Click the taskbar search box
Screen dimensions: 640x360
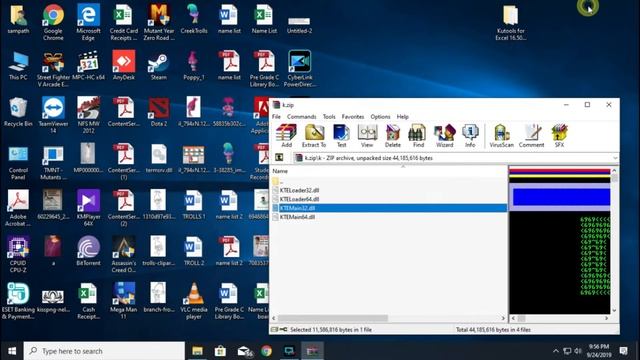(104, 351)
